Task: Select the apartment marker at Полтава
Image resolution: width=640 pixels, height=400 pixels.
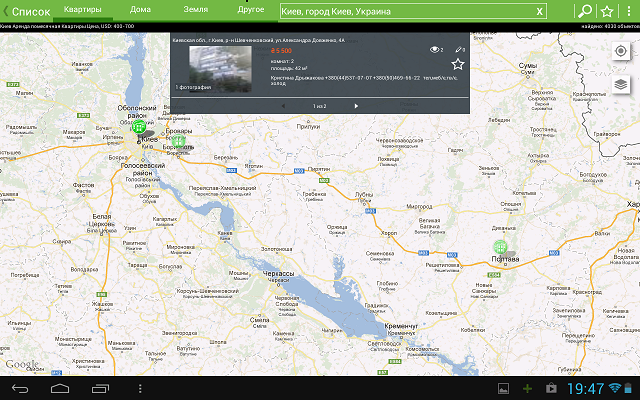Action: [500, 247]
